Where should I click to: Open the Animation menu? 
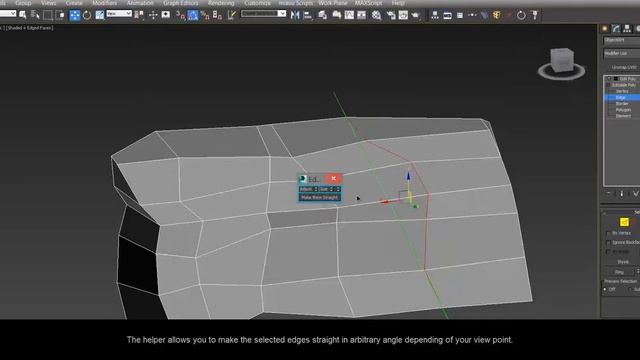click(140, 3)
